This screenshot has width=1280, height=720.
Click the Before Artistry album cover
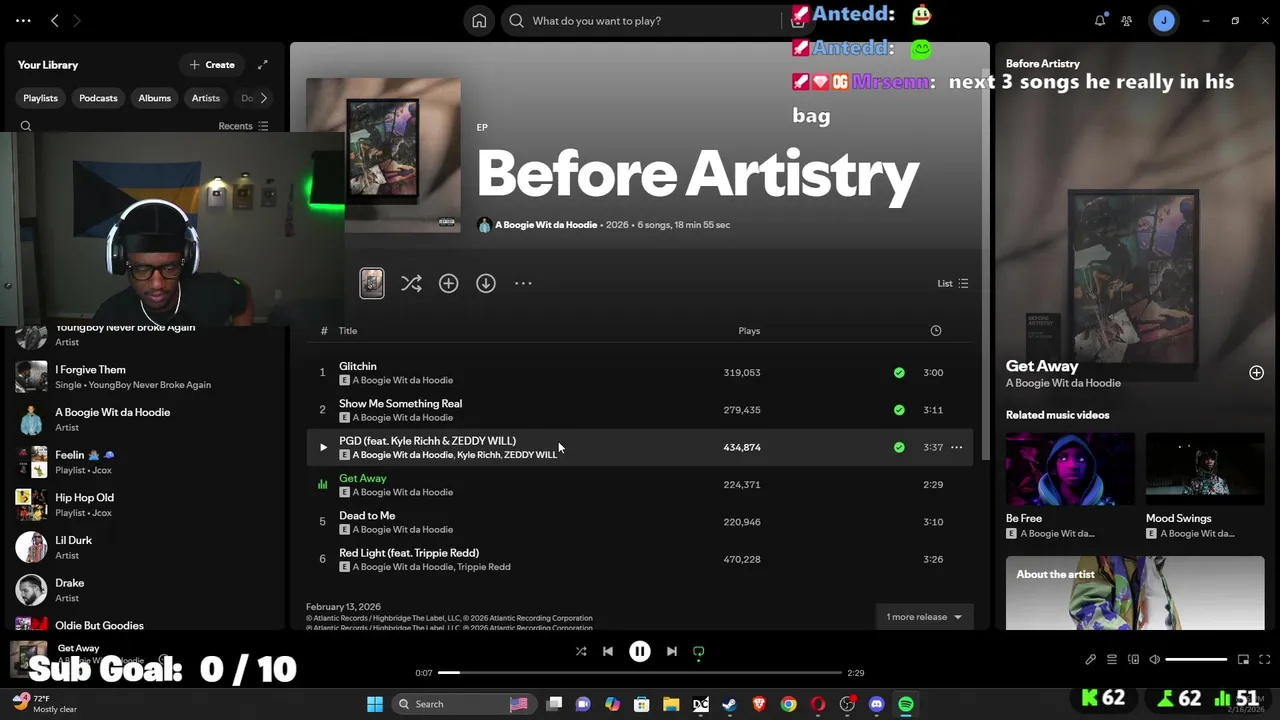click(383, 155)
